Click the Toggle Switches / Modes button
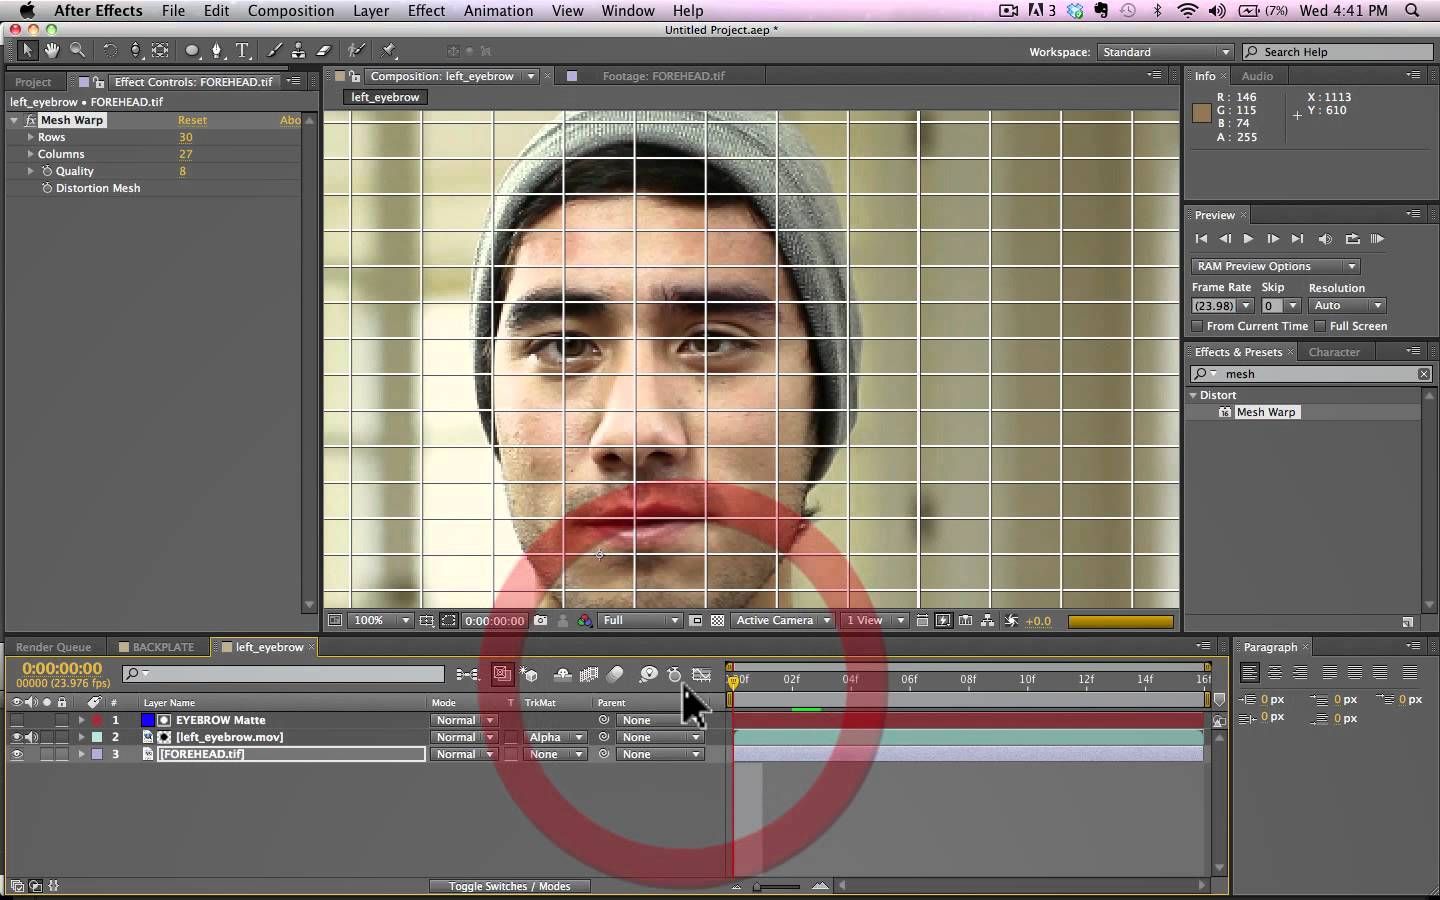 coord(509,886)
